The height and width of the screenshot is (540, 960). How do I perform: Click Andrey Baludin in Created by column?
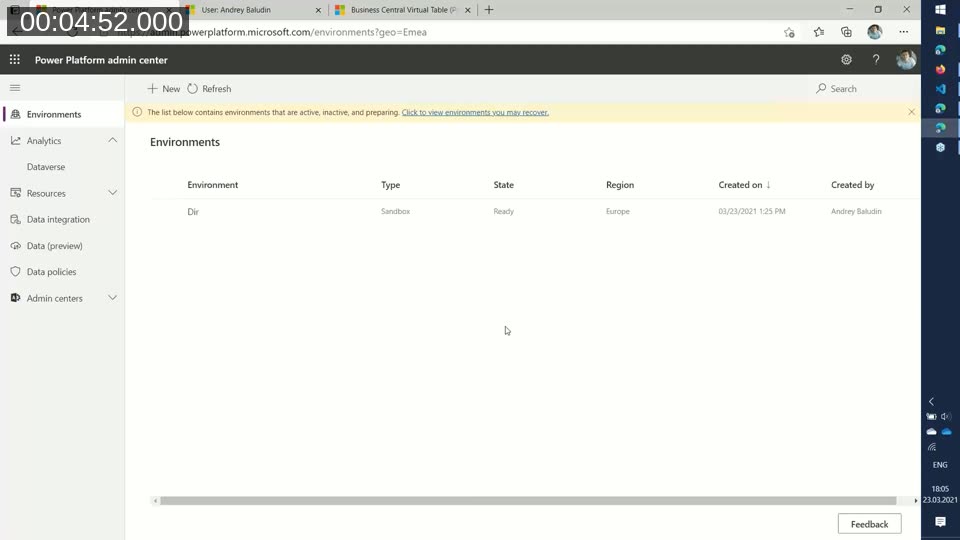click(x=856, y=211)
